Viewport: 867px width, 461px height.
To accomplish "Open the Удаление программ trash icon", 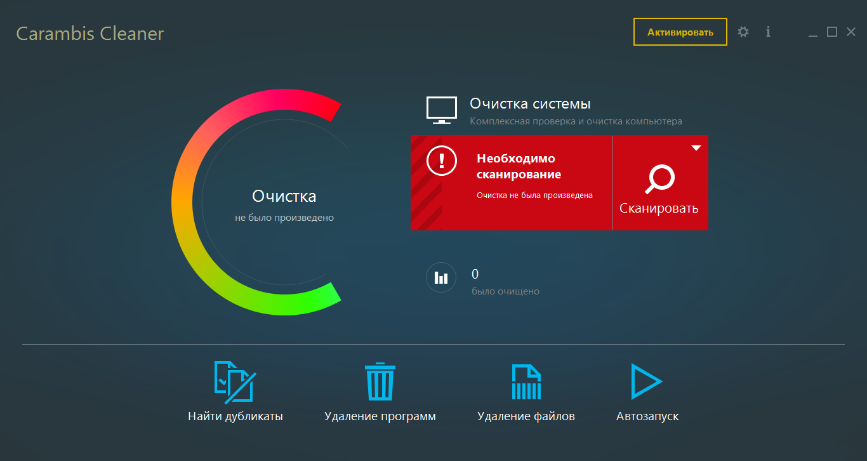I will click(x=380, y=381).
